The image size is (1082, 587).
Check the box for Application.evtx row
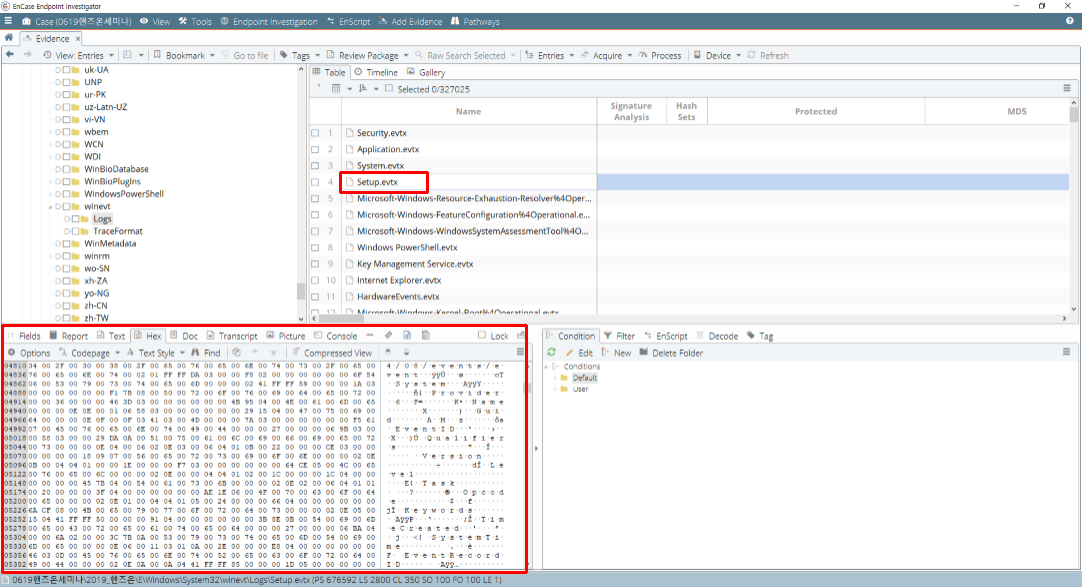tap(315, 149)
